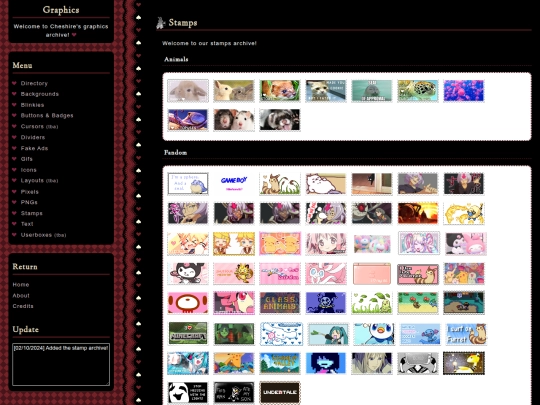Select the ferret stamp
The width and height of the screenshot is (540, 405).
280,120
